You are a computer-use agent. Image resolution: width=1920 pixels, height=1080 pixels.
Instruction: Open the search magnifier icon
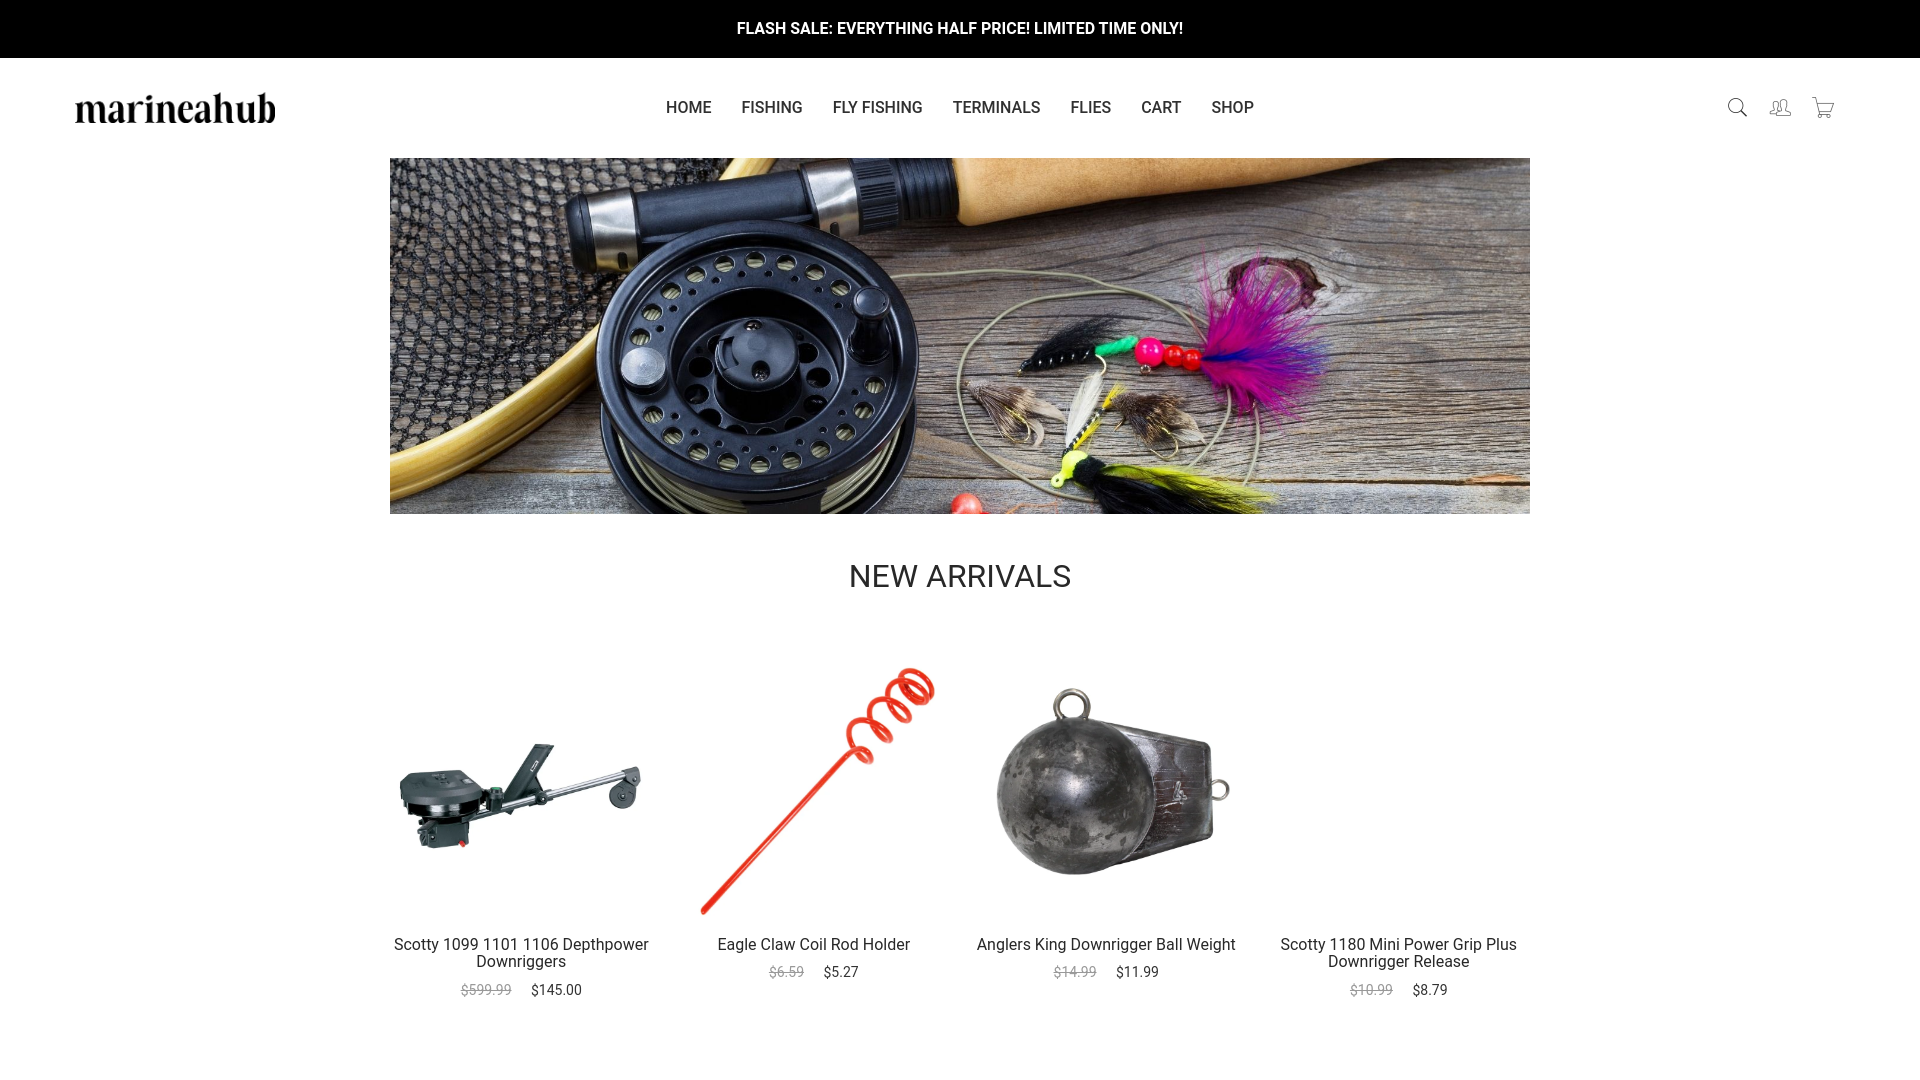pyautogui.click(x=1737, y=108)
